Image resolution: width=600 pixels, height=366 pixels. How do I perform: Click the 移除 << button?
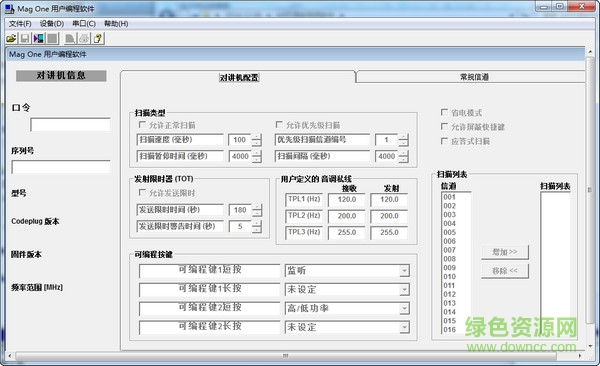(505, 271)
